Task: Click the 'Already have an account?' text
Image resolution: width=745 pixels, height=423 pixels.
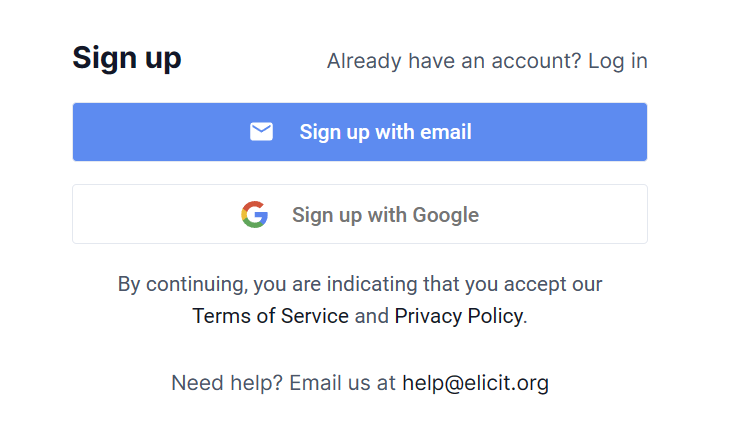Action: click(454, 61)
